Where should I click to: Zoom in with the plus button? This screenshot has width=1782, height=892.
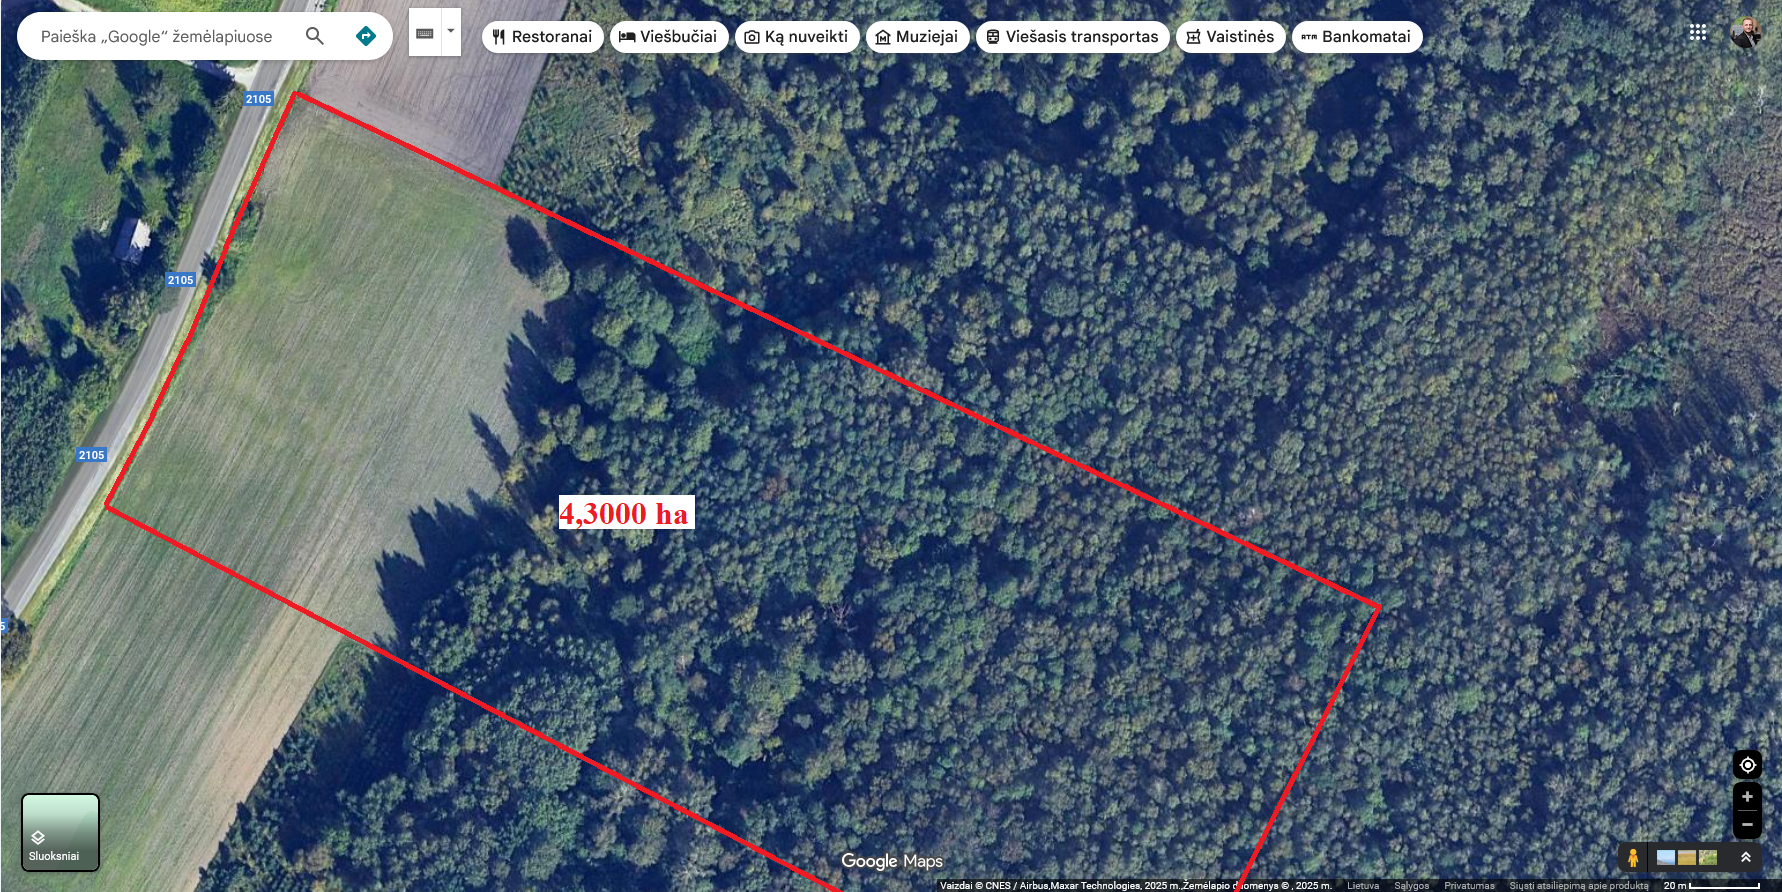(1747, 797)
